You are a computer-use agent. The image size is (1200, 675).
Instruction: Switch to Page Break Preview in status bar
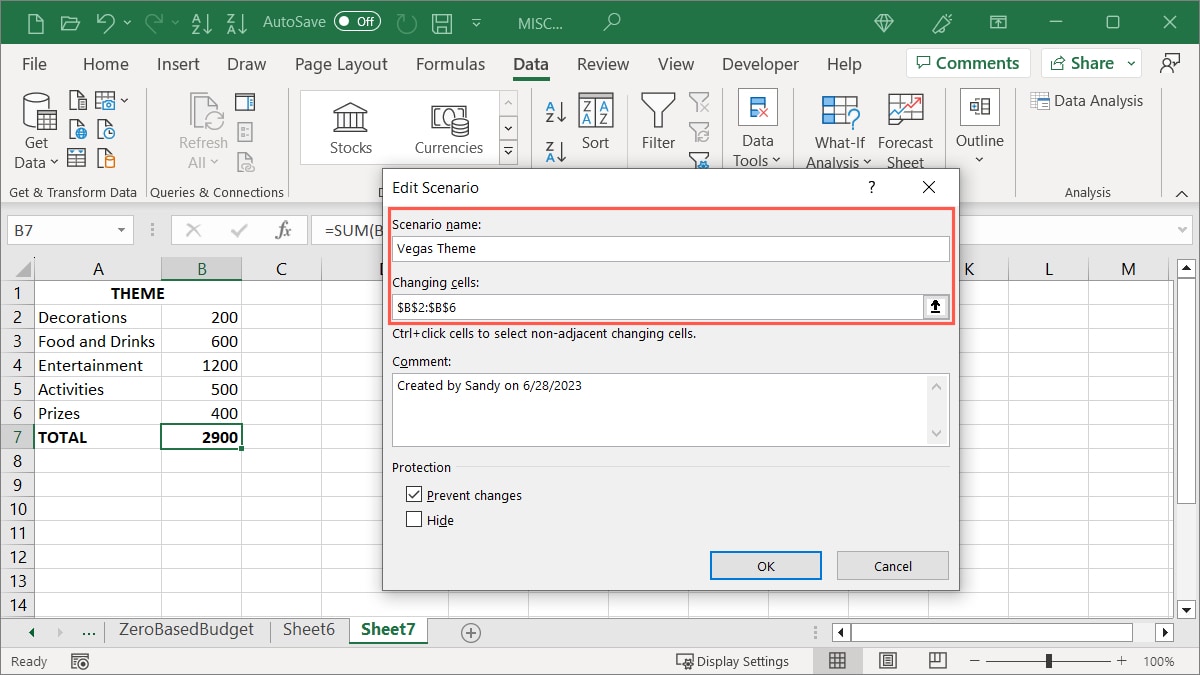(937, 660)
